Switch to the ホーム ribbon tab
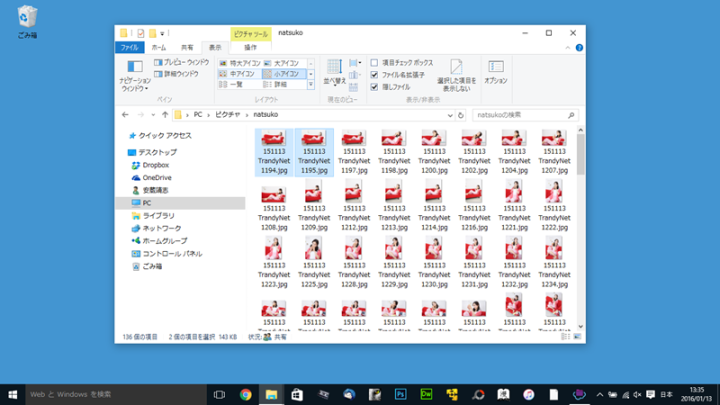 (159, 47)
